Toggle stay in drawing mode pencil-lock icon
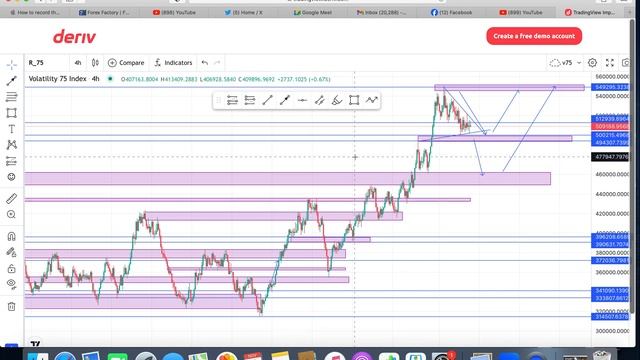 [x=11, y=253]
